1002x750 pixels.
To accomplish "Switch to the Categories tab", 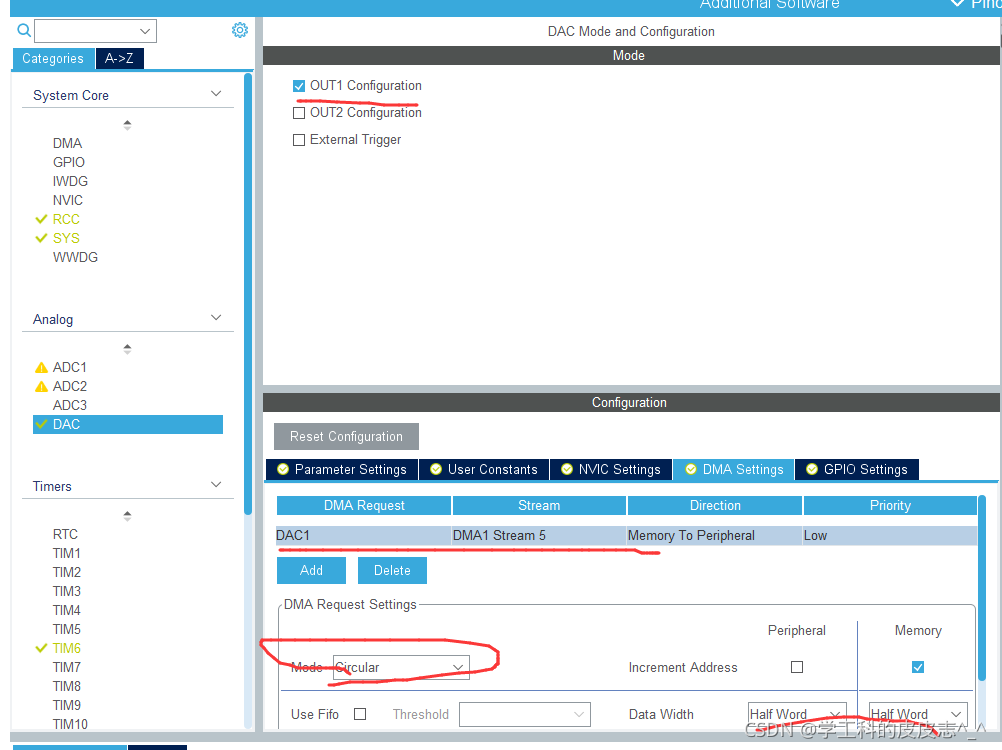I will (53, 58).
